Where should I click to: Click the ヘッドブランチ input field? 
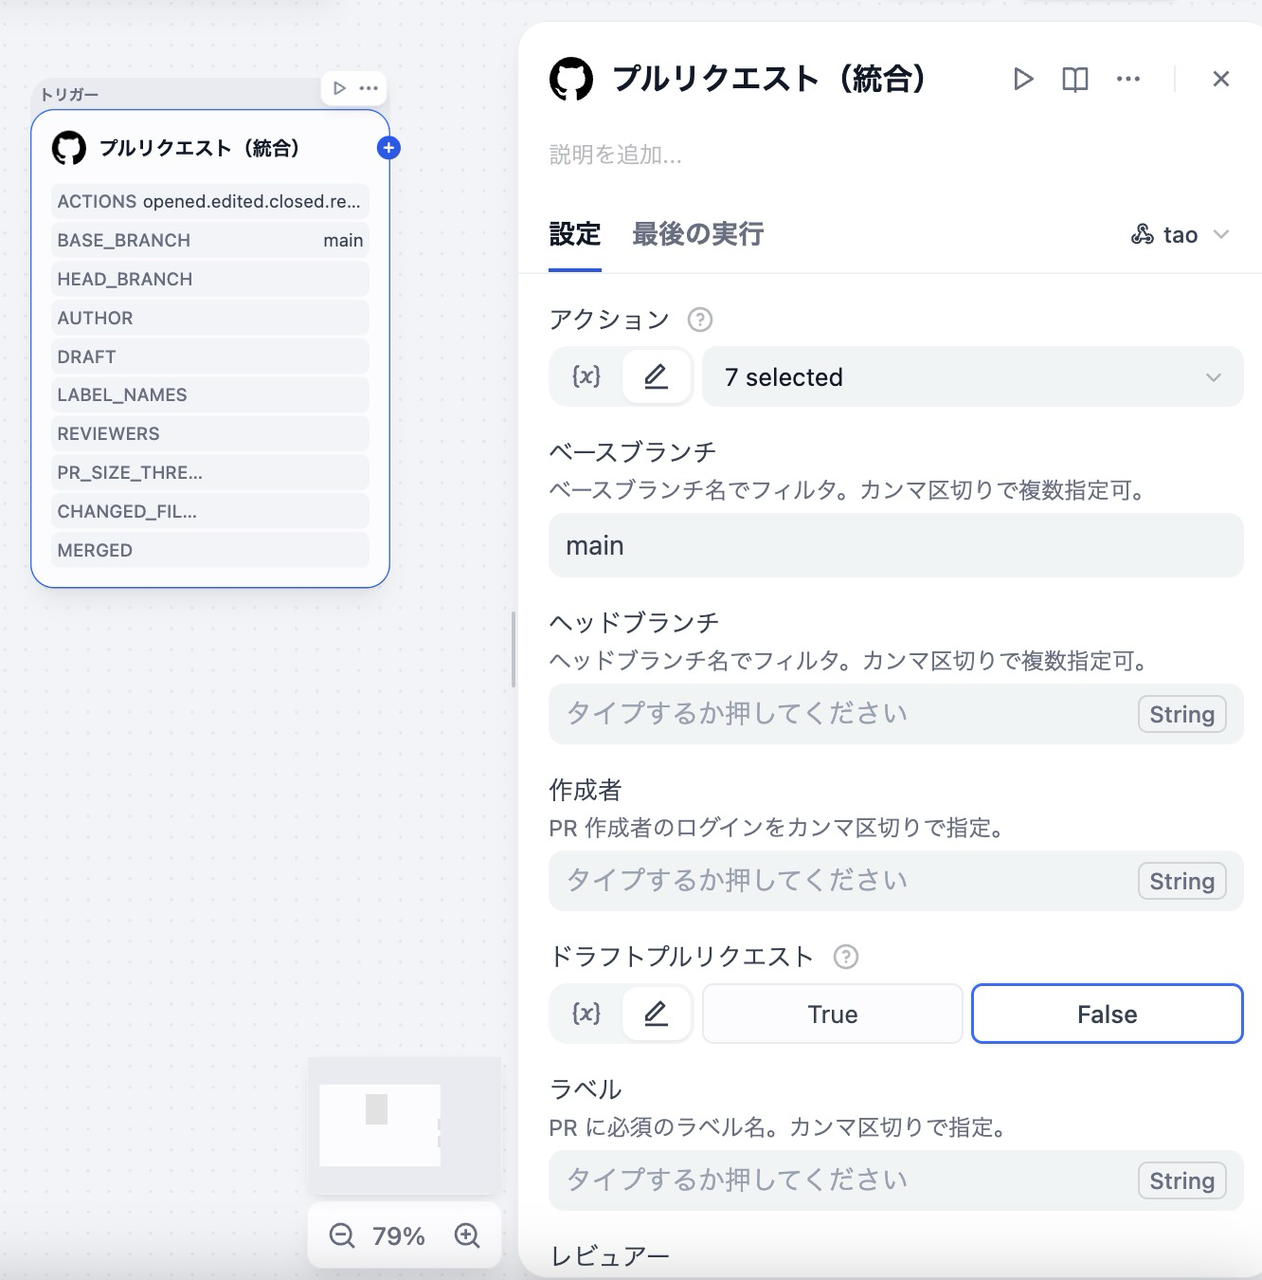point(896,714)
